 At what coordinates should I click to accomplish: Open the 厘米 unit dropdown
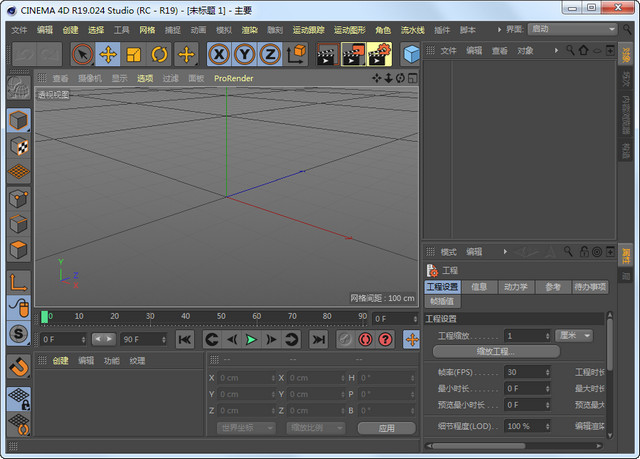[574, 336]
